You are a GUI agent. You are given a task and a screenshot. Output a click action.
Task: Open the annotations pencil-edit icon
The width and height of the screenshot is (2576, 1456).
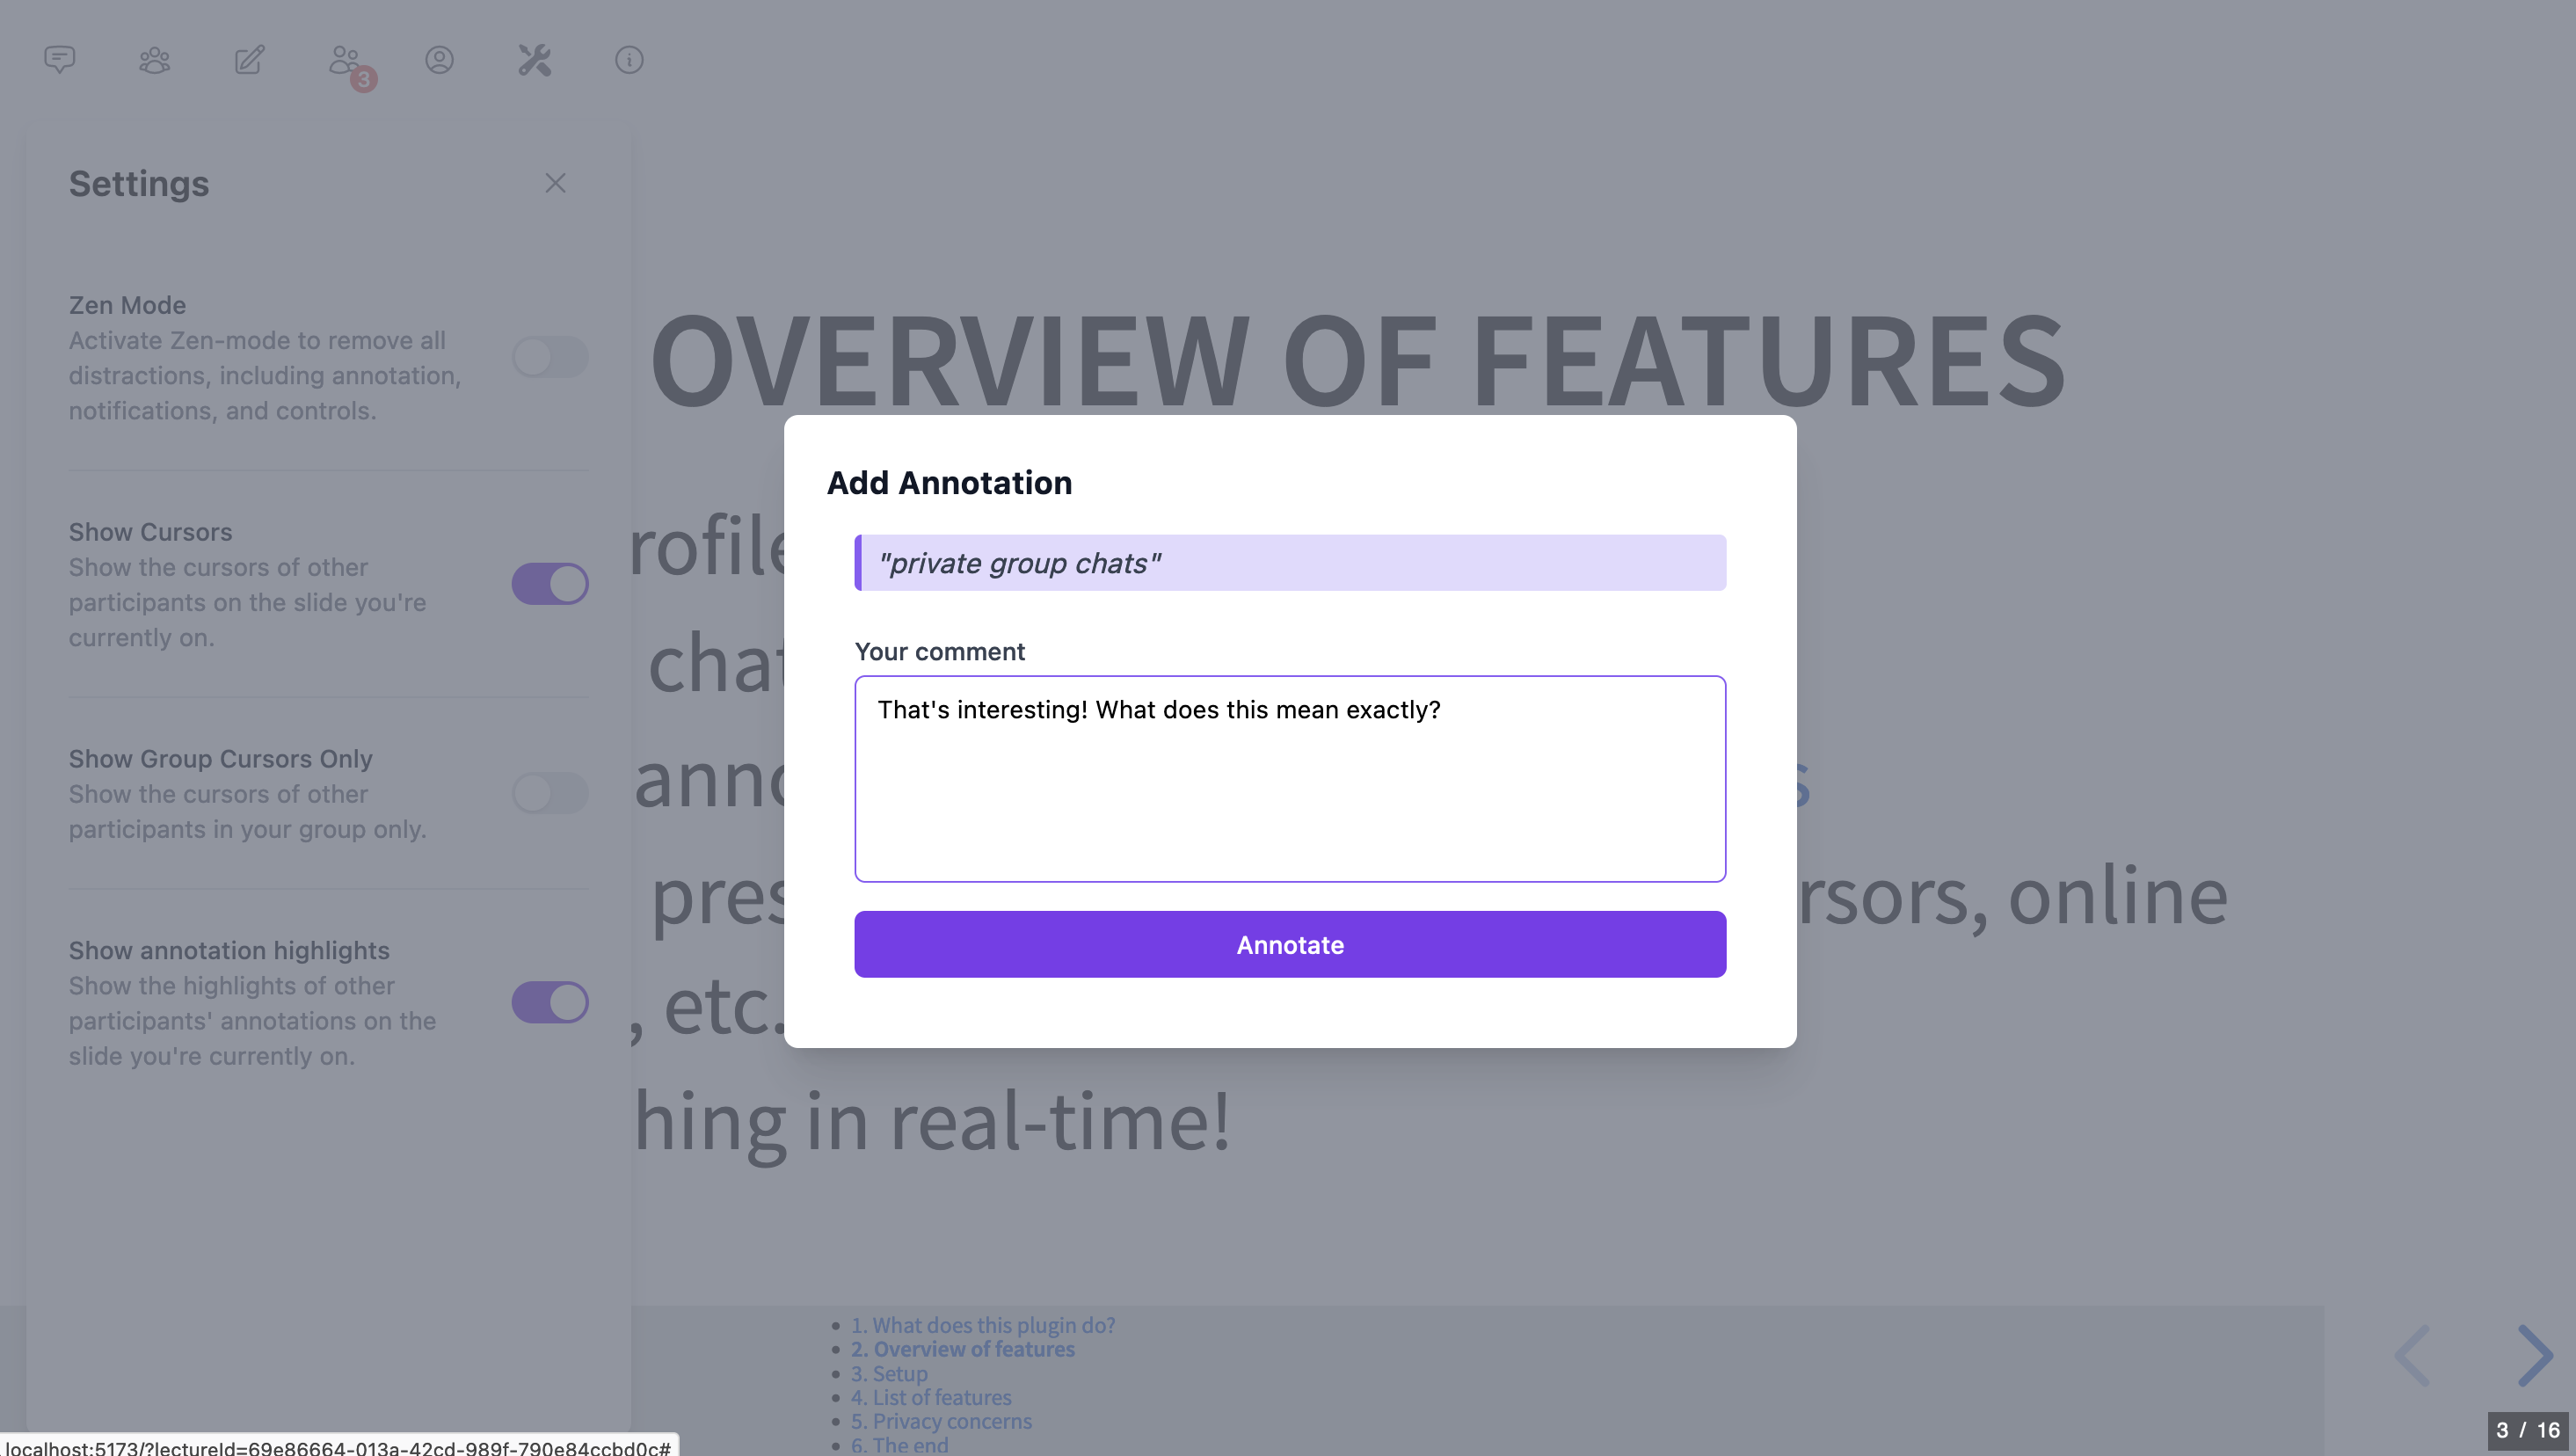pyautogui.click(x=249, y=60)
